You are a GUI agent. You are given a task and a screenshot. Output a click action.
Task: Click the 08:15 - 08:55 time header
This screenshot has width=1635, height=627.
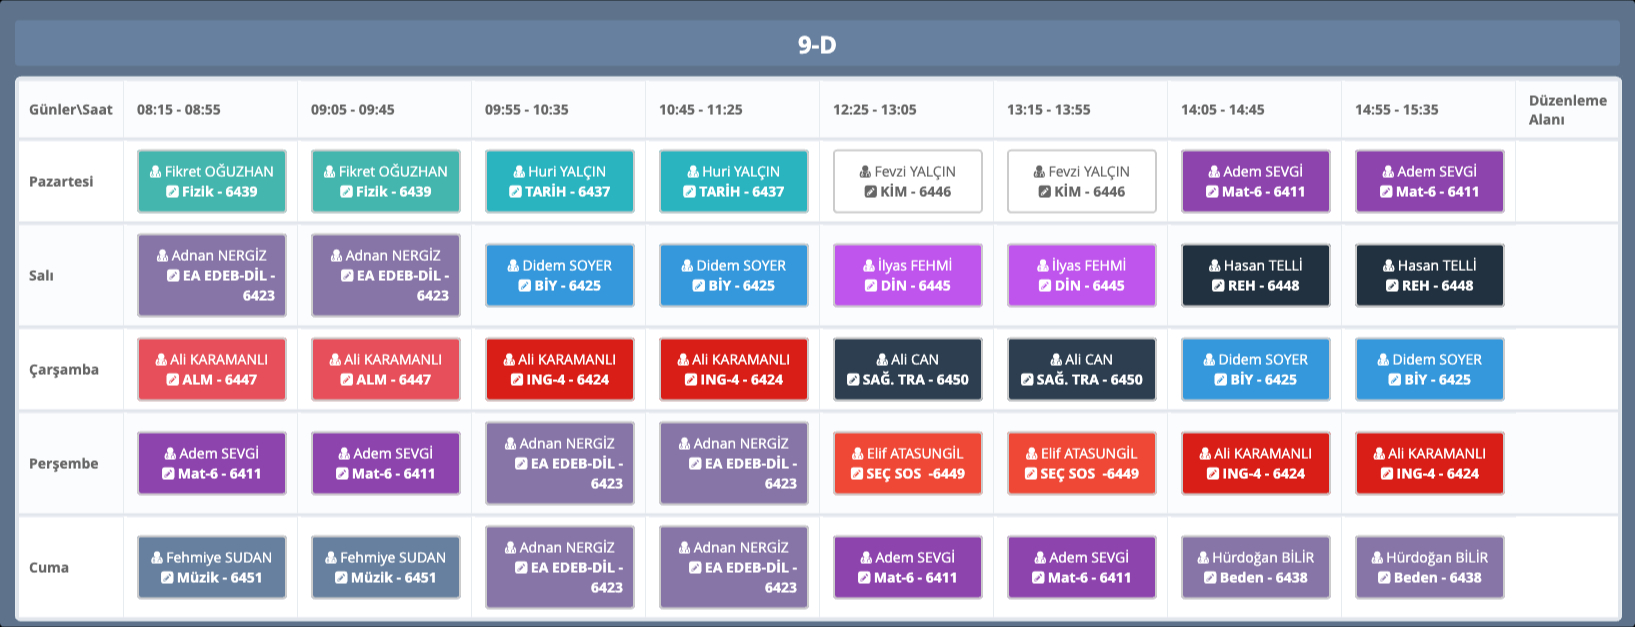[x=179, y=110]
